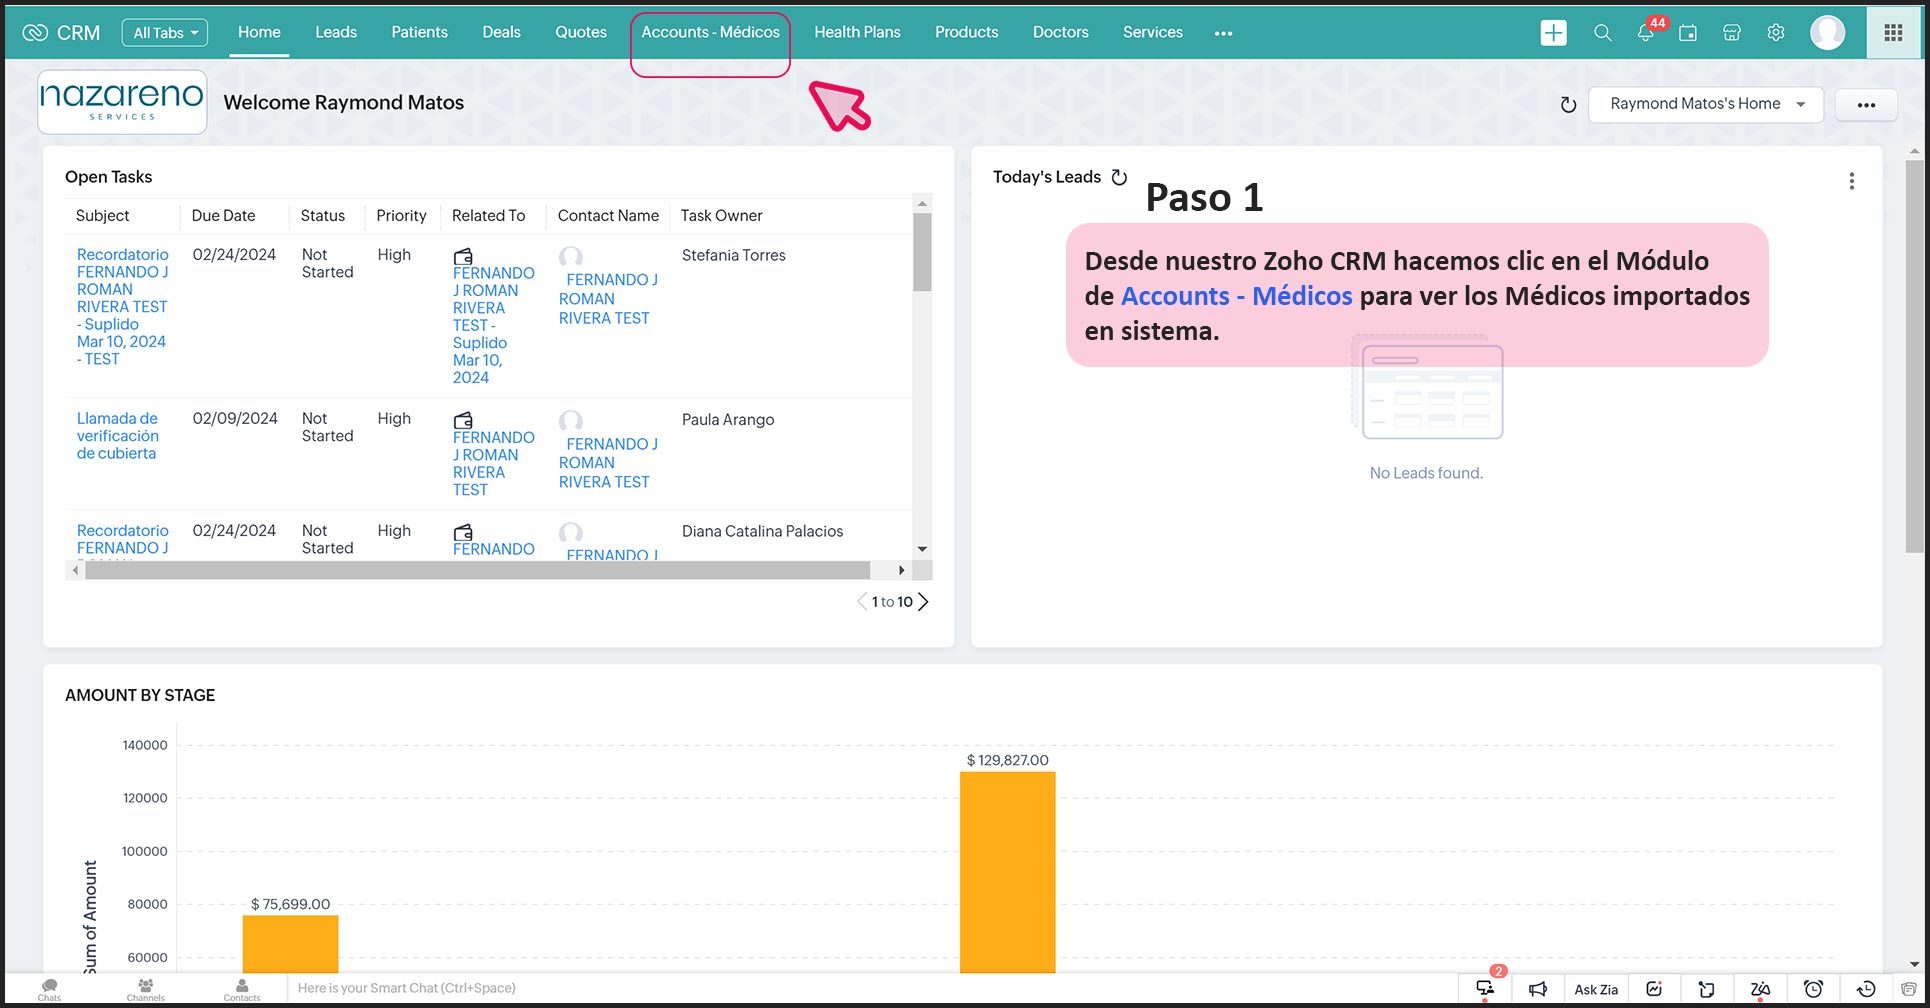The width and height of the screenshot is (1930, 1008).
Task: Open the search magnifier icon
Action: 1602,33
